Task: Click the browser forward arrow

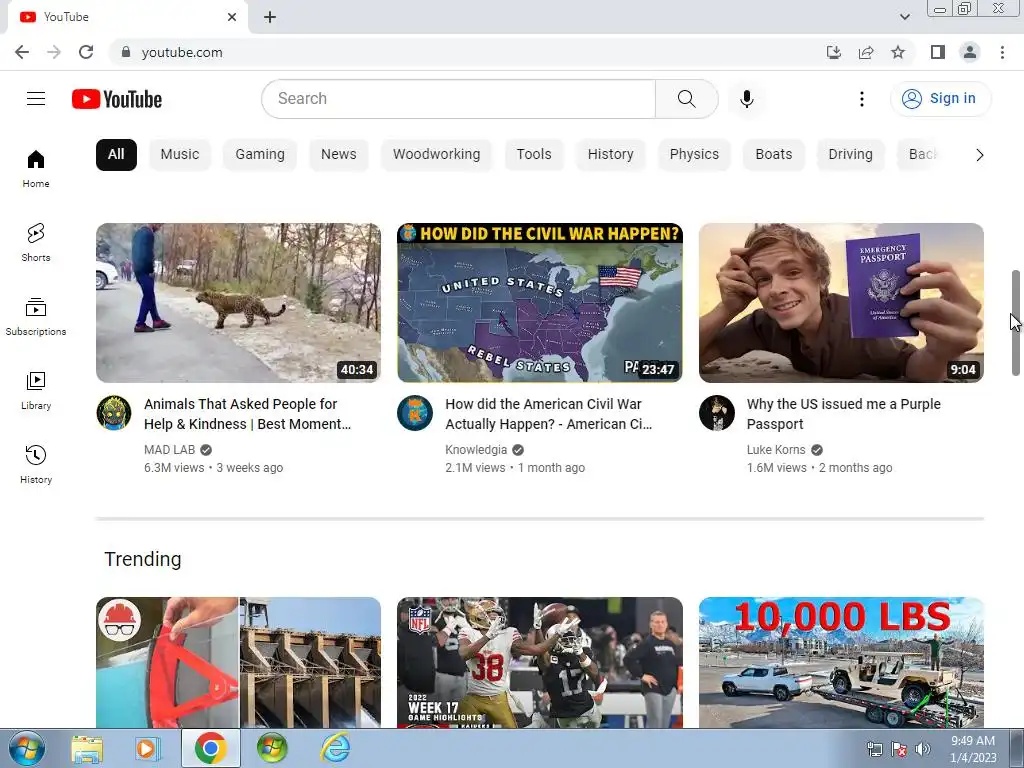Action: [54, 52]
